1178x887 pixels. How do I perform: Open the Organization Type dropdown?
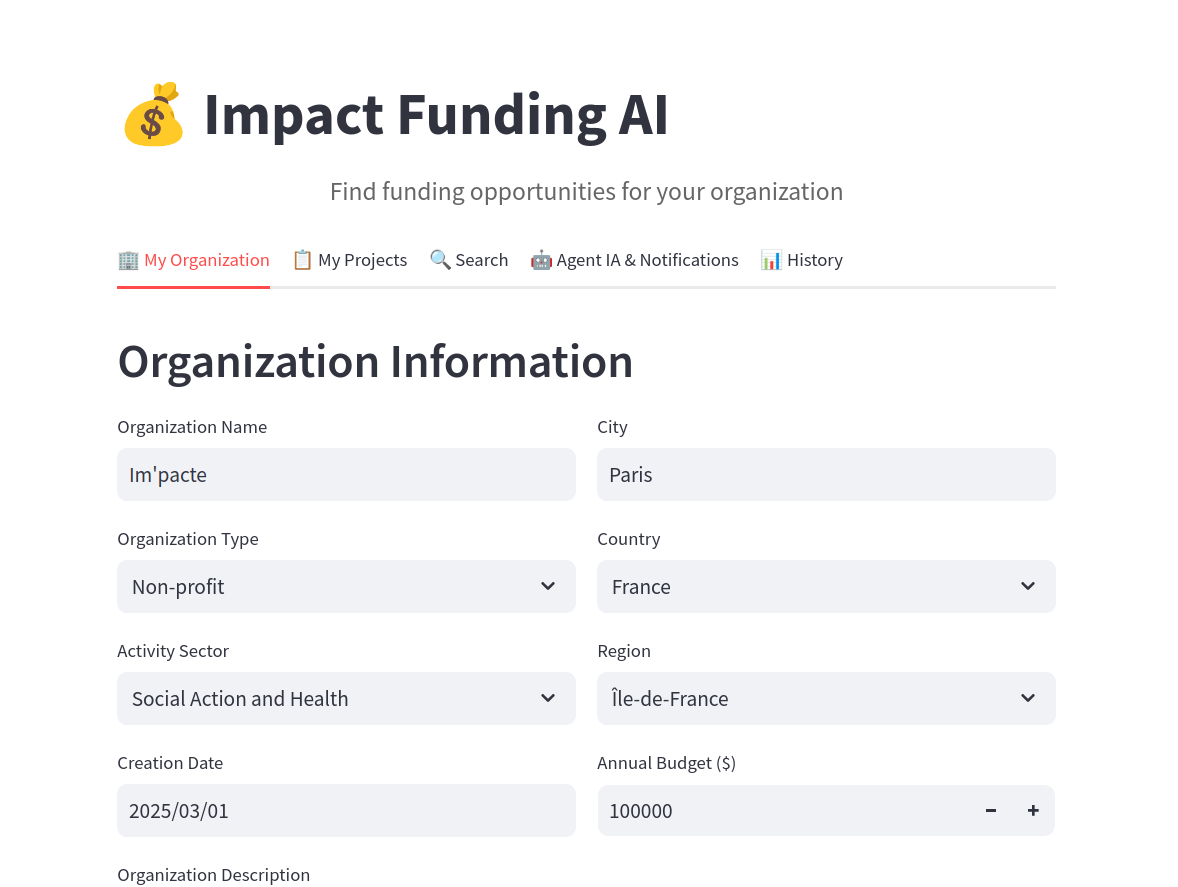point(346,586)
